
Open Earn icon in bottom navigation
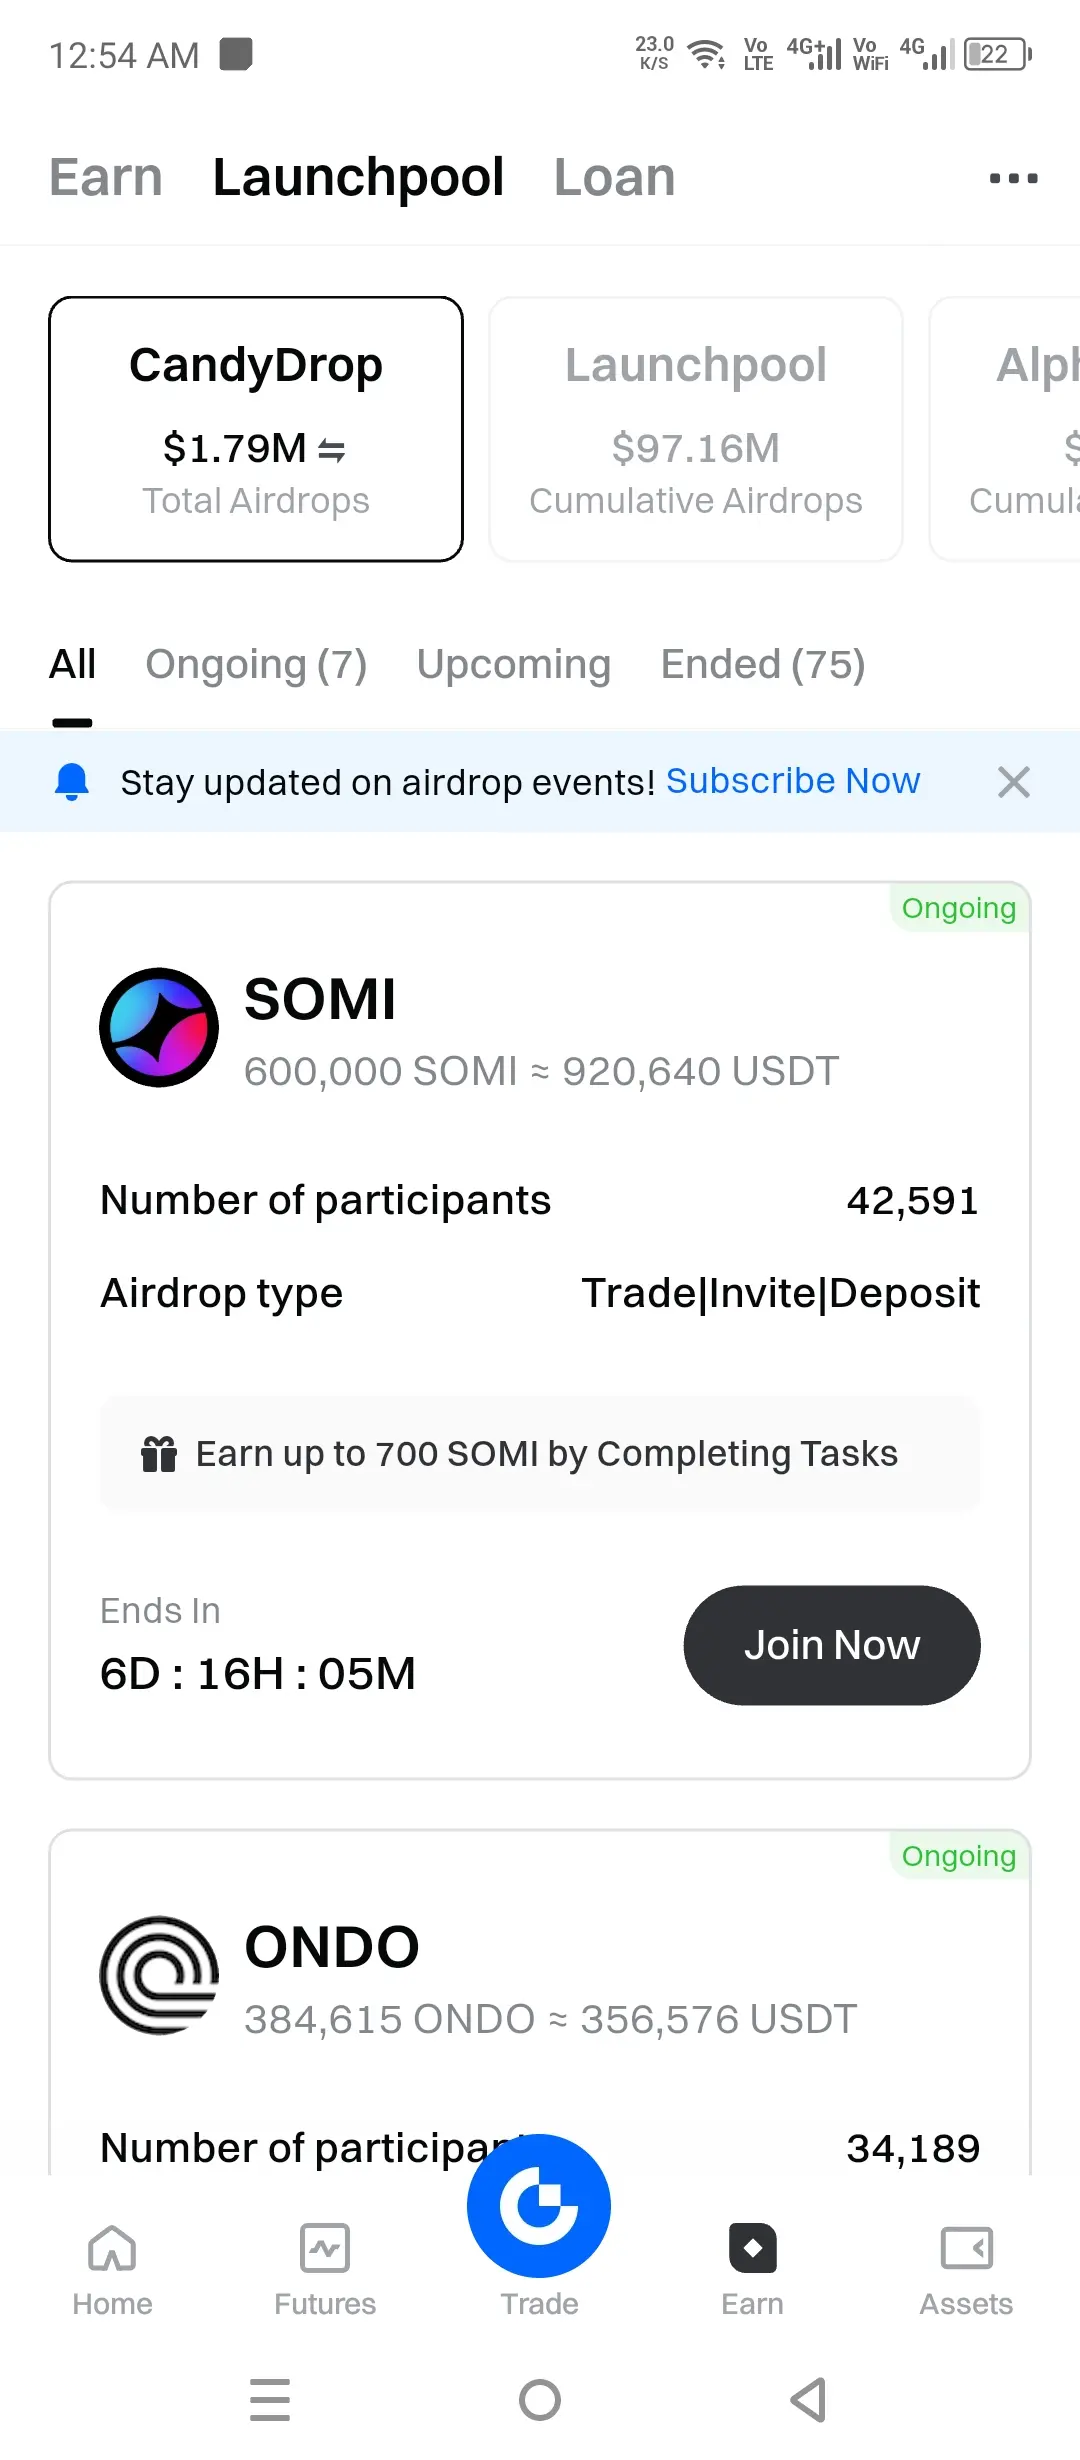point(753,2249)
